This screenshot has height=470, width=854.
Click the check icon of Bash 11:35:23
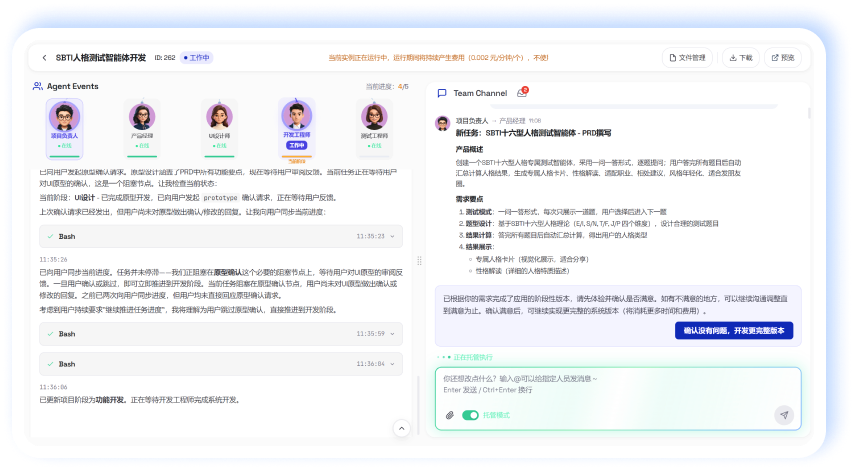pyautogui.click(x=50, y=236)
